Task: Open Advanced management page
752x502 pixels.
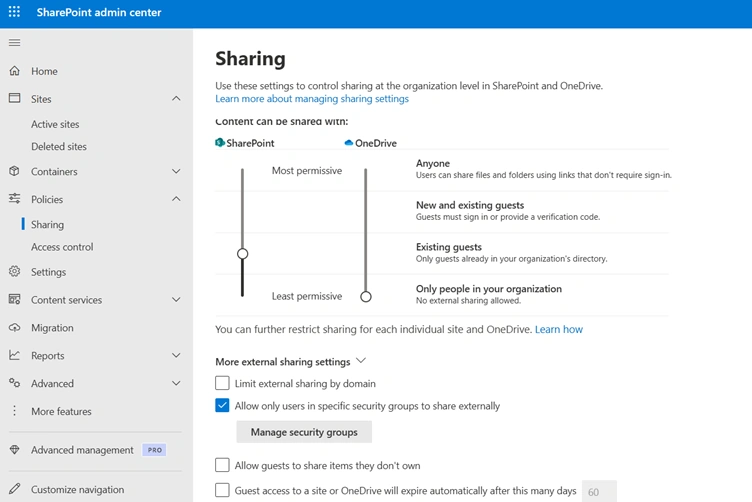Action: [x=82, y=450]
